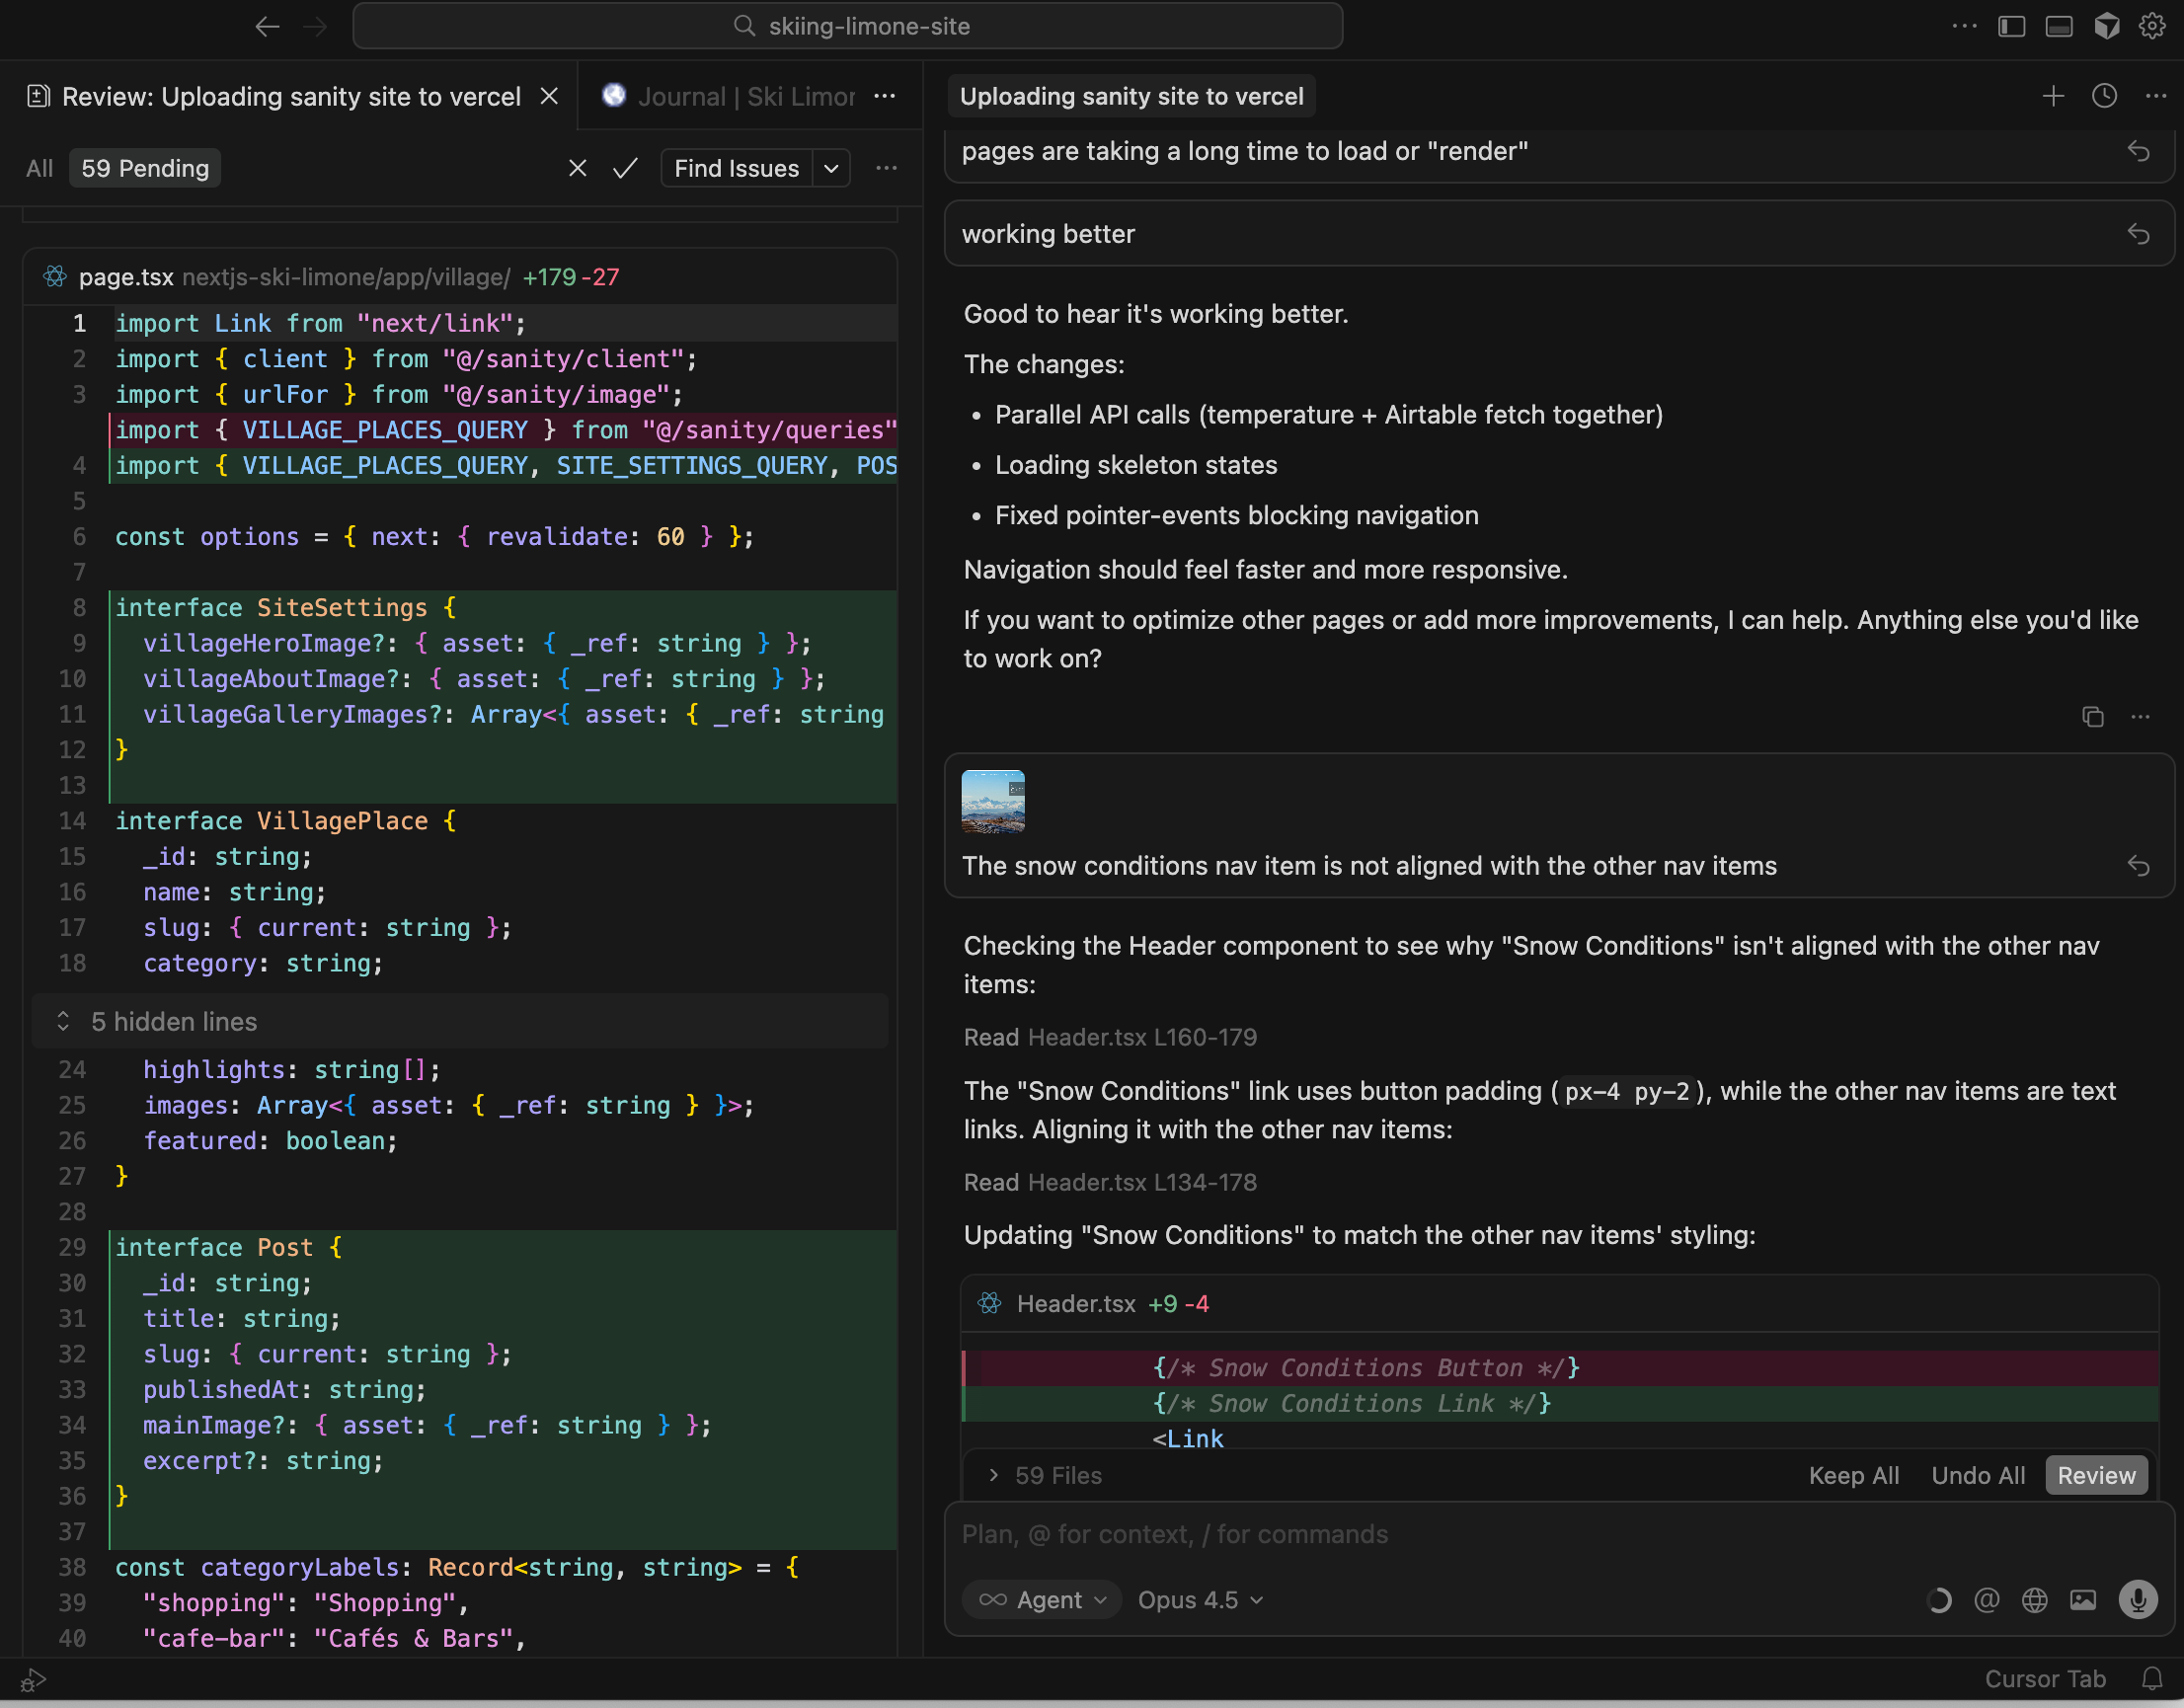
Task: Toggle the bottom panel layout
Action: tap(2058, 26)
